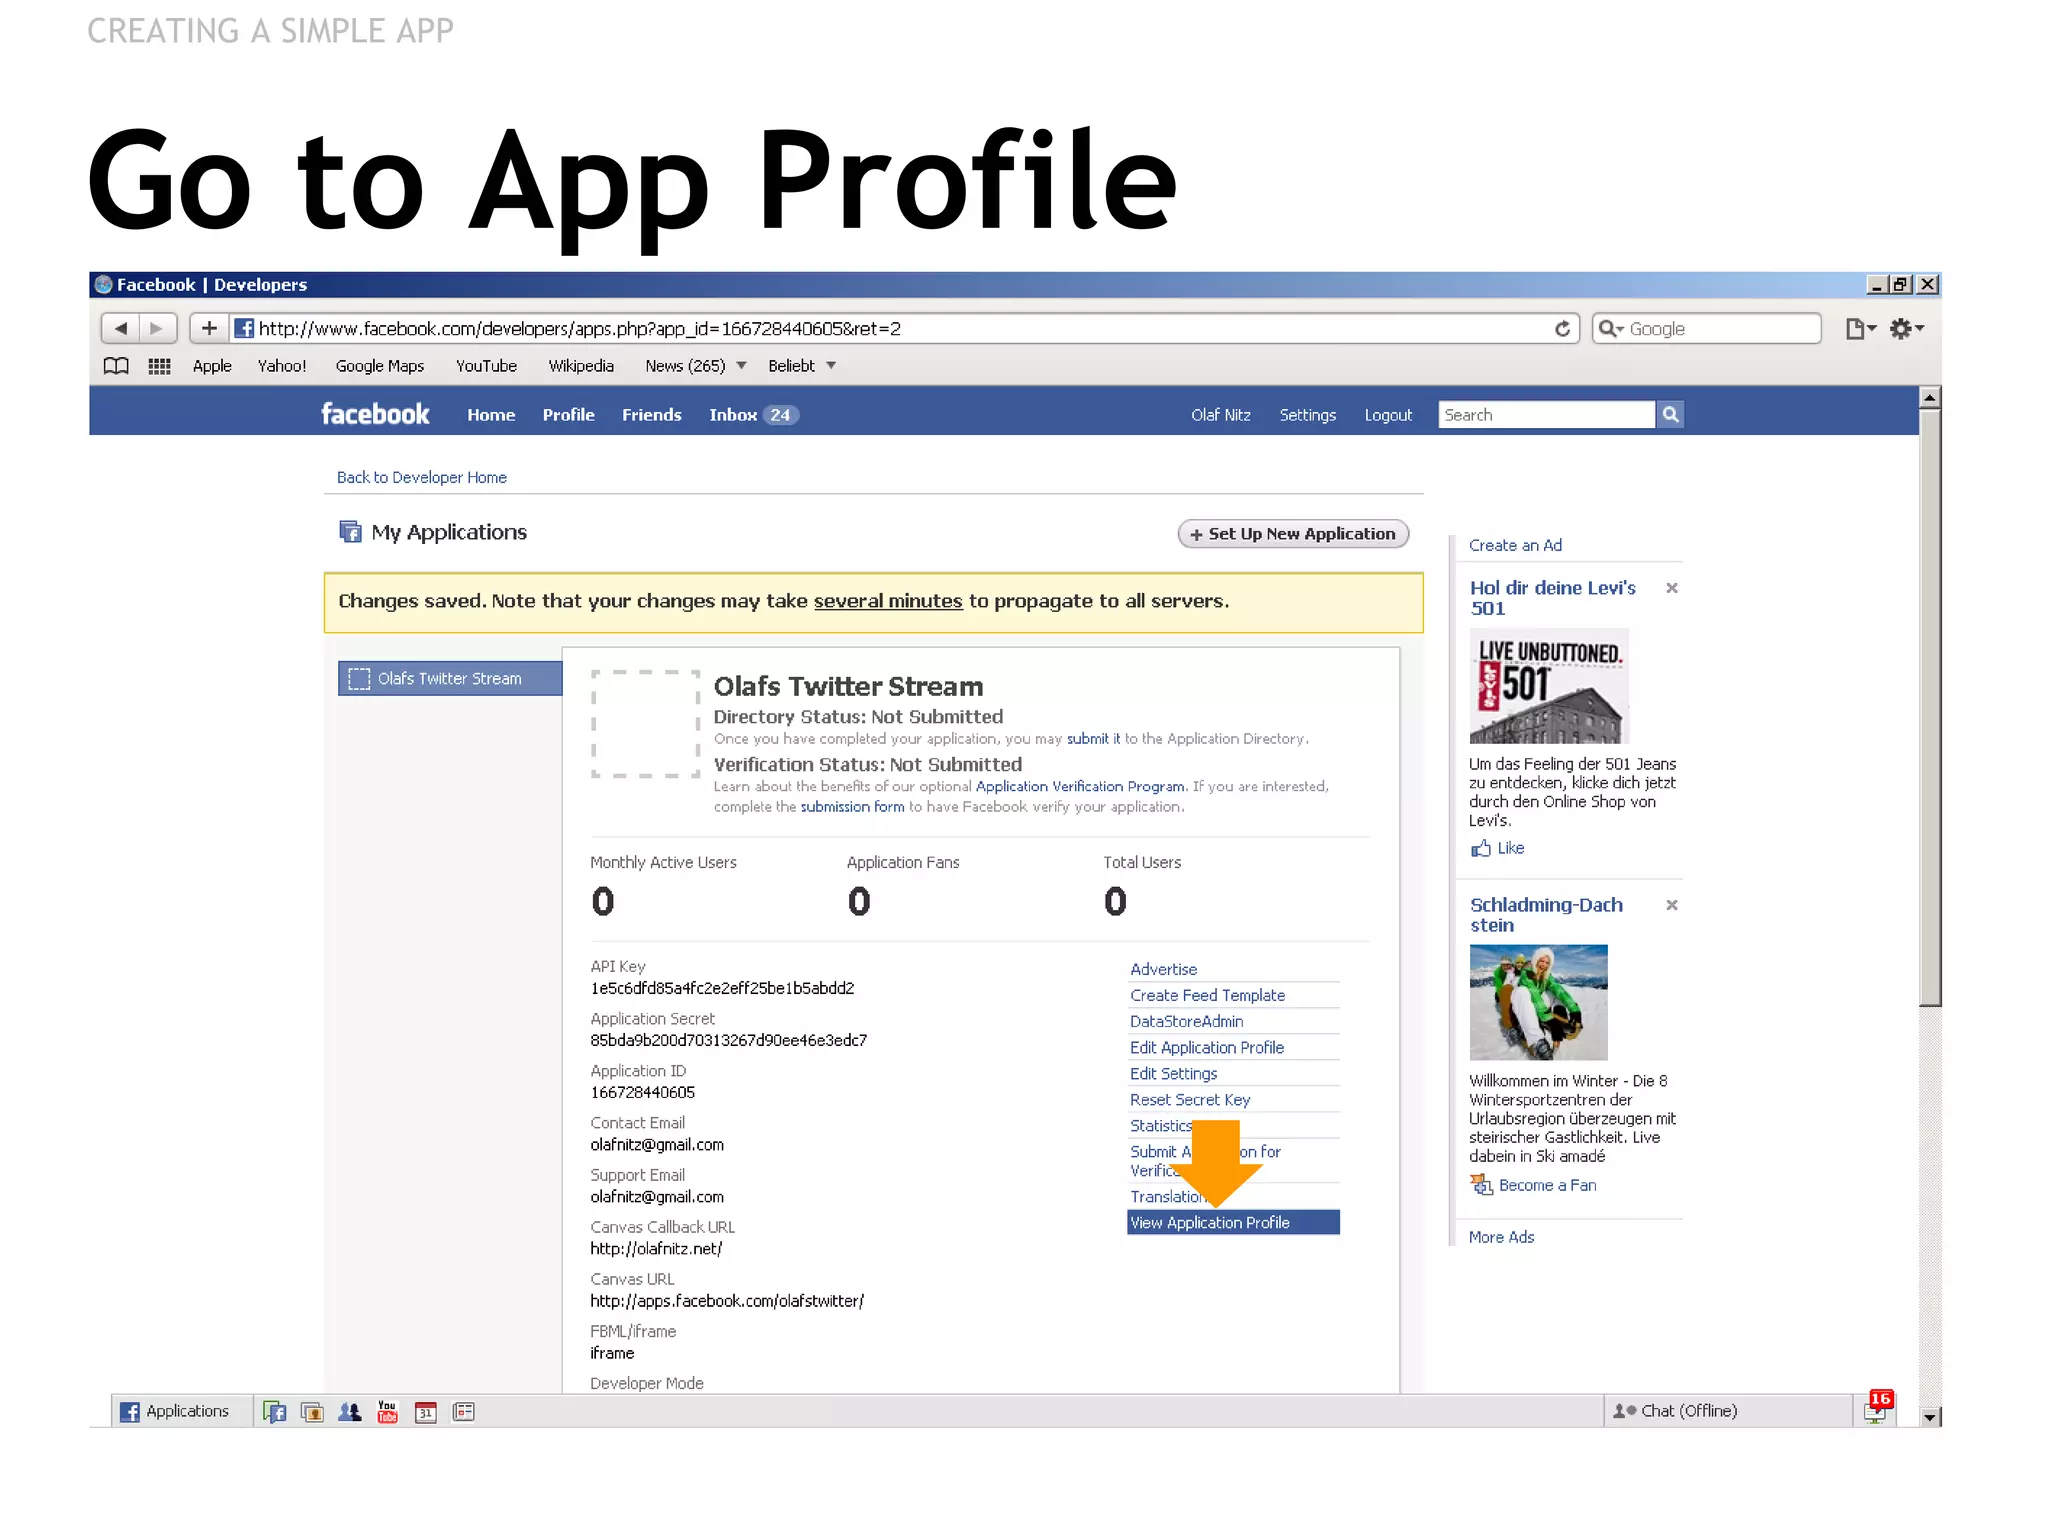The image size is (2048, 1536).
Task: Open notes icon in bottom bar
Action: (x=463, y=1412)
